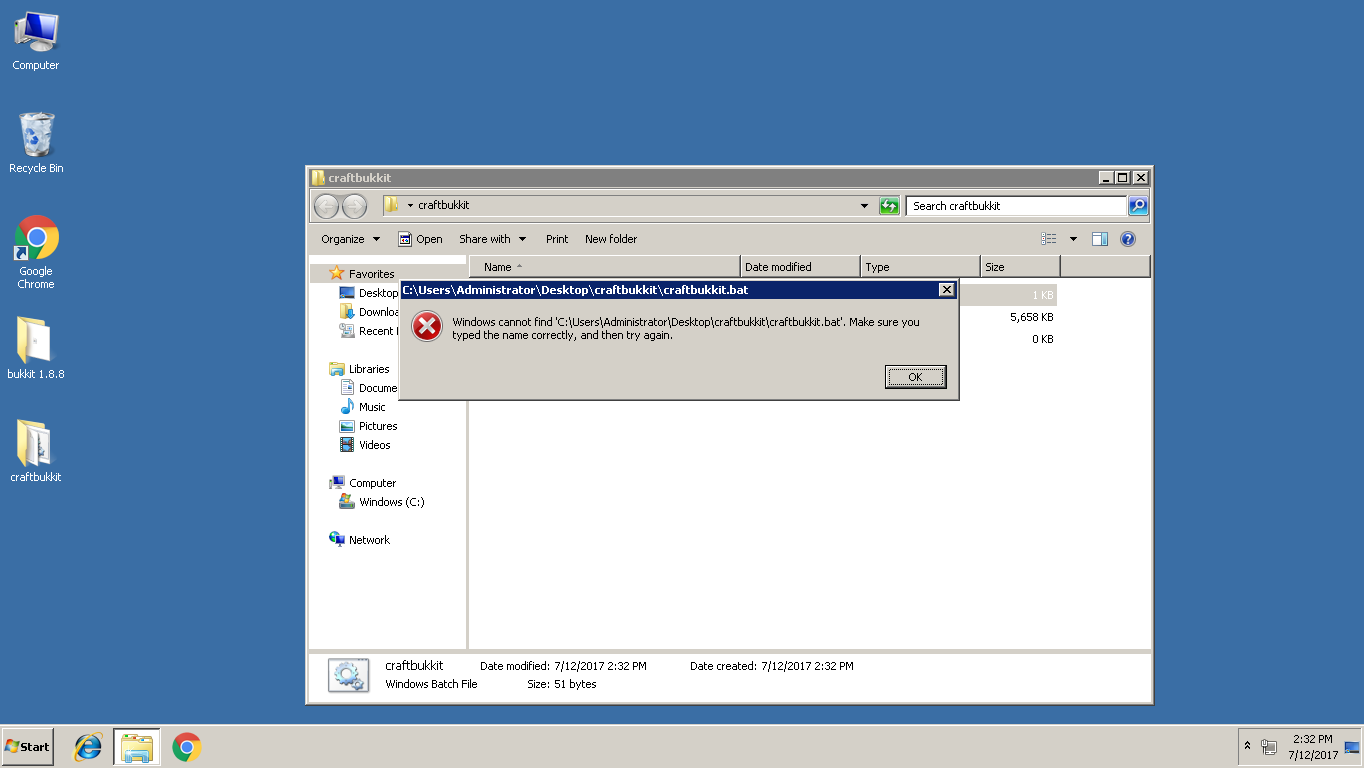Sort files by the Date modified column
Screen dimensions: 1364x768
tap(800, 267)
